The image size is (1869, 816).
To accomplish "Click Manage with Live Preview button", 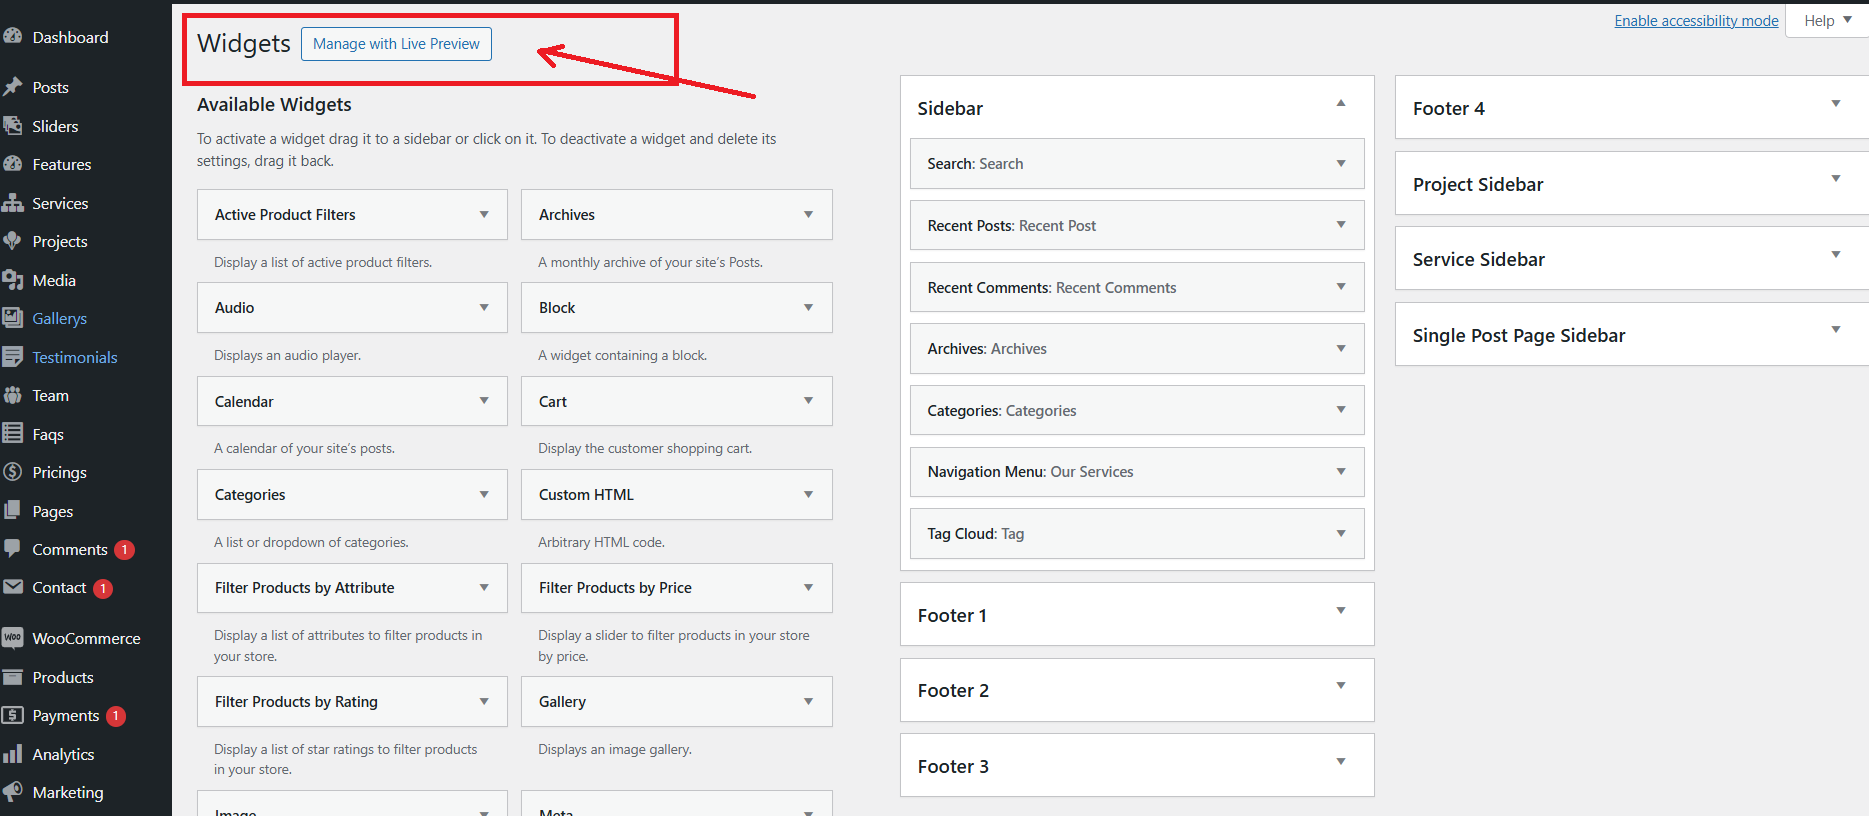I will [396, 44].
